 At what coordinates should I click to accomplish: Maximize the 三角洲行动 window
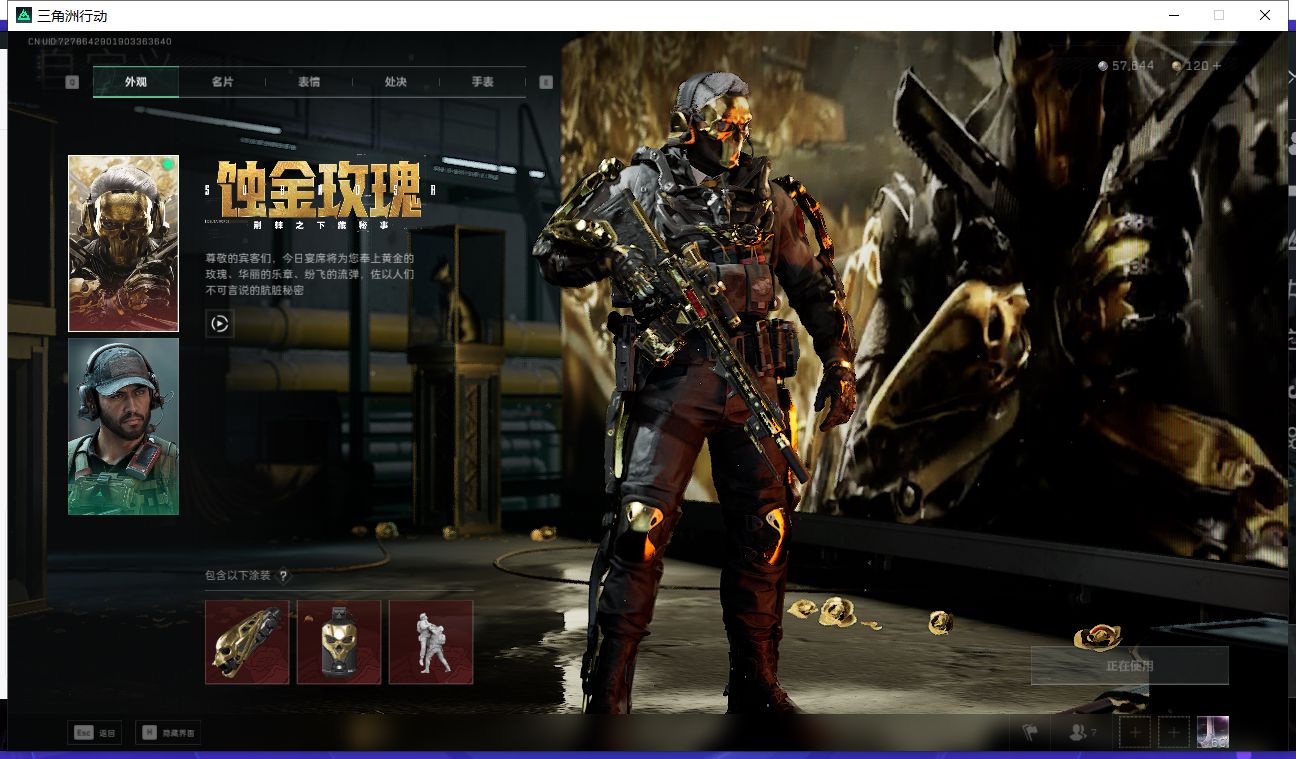click(1219, 15)
